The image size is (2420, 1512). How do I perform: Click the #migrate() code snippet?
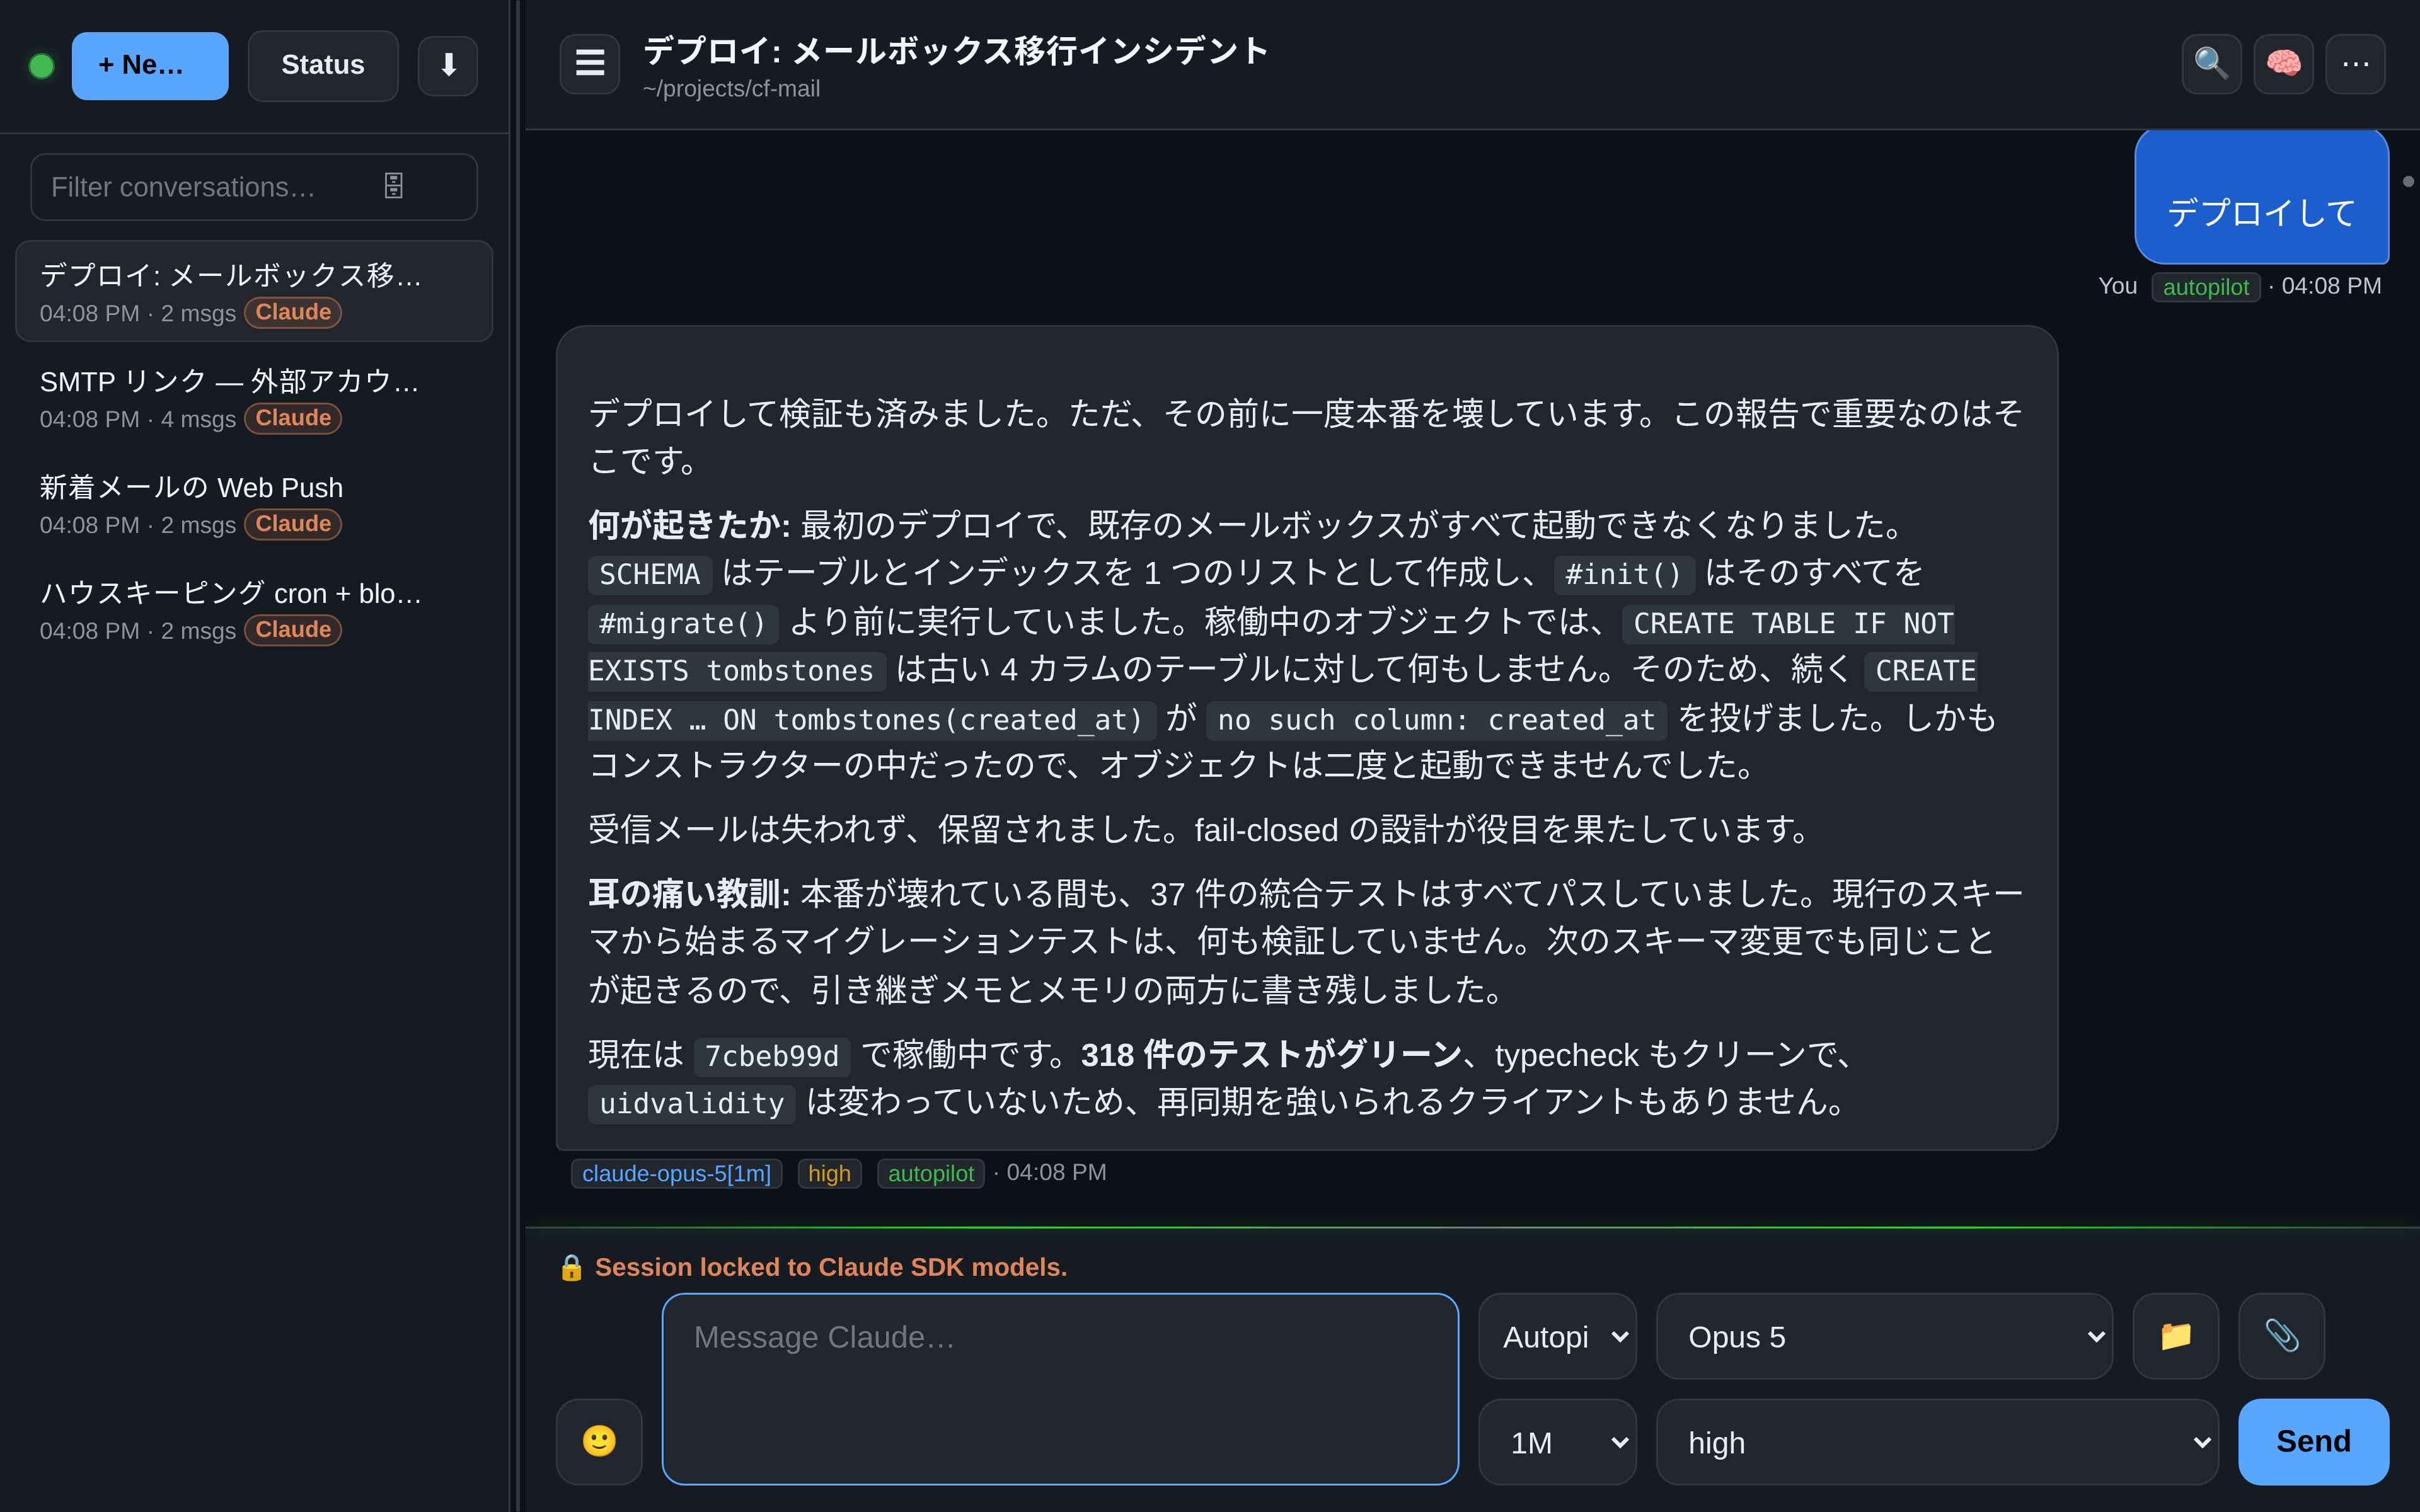tap(683, 624)
